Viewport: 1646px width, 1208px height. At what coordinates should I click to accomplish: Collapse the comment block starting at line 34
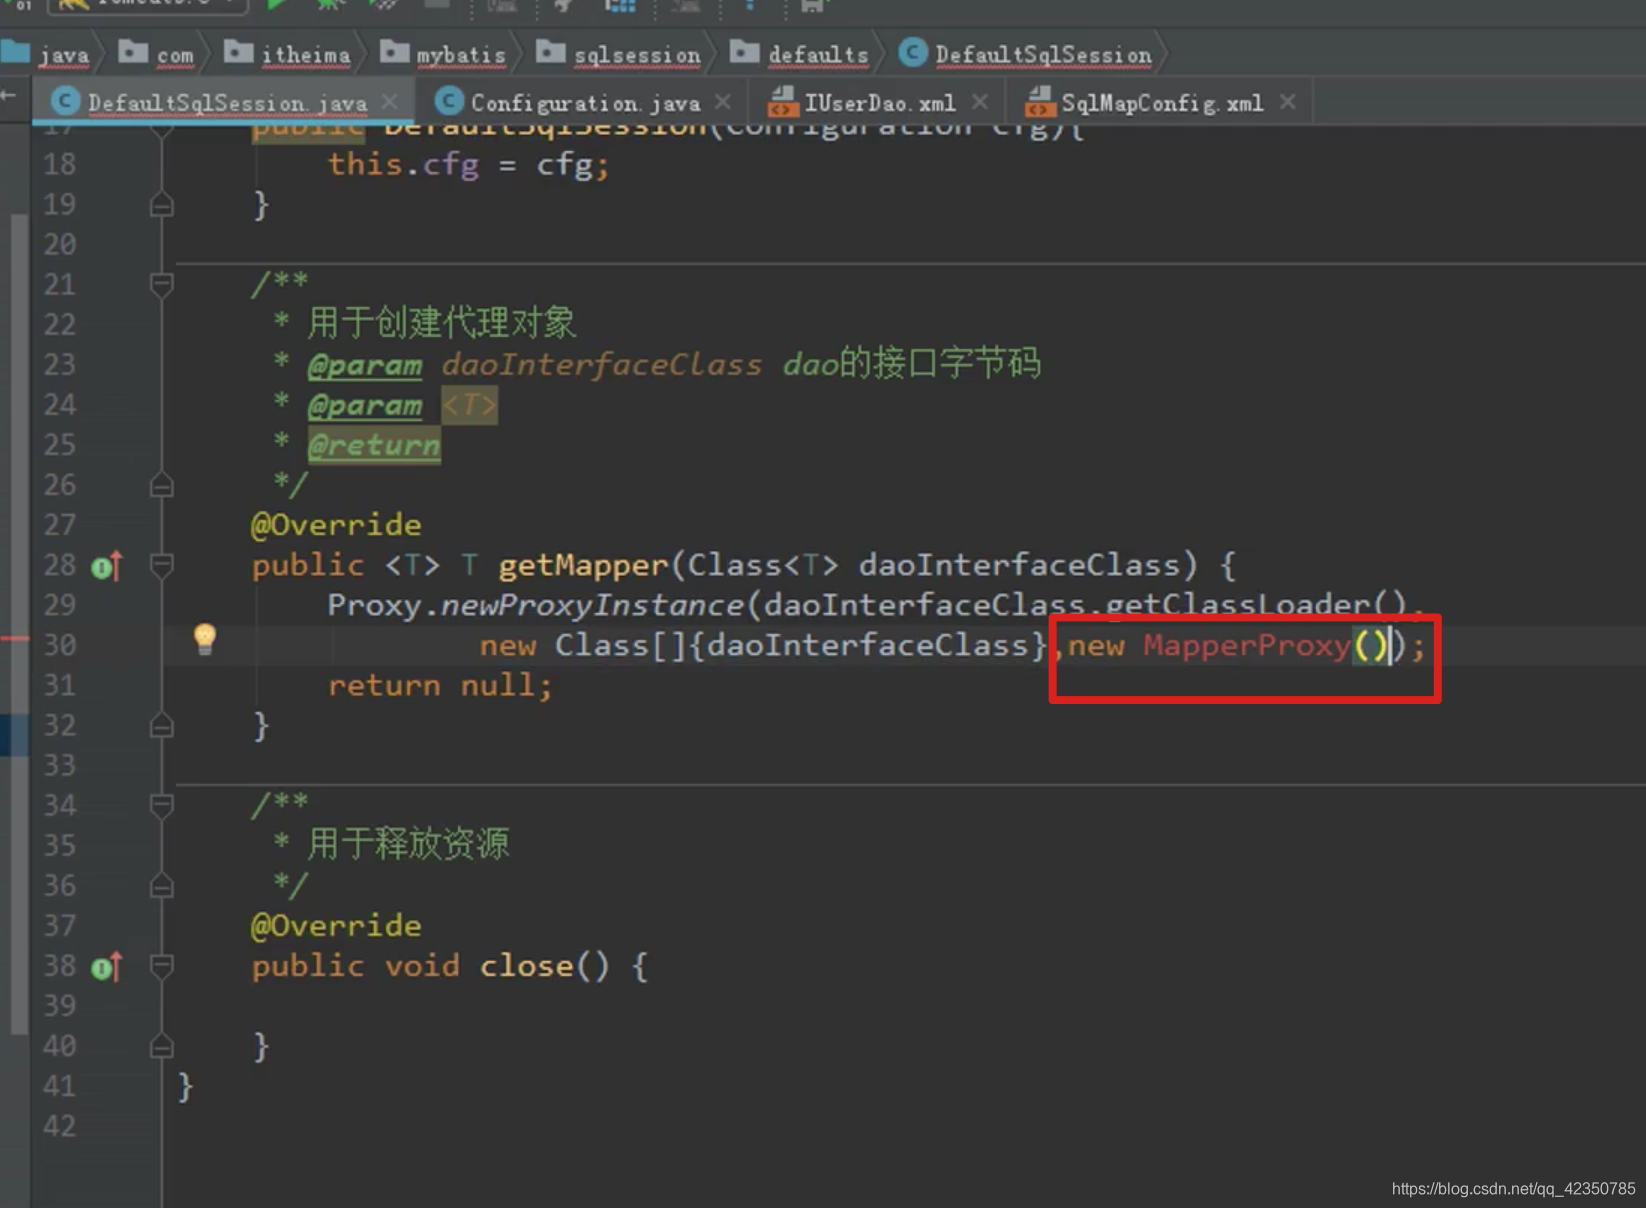[161, 805]
